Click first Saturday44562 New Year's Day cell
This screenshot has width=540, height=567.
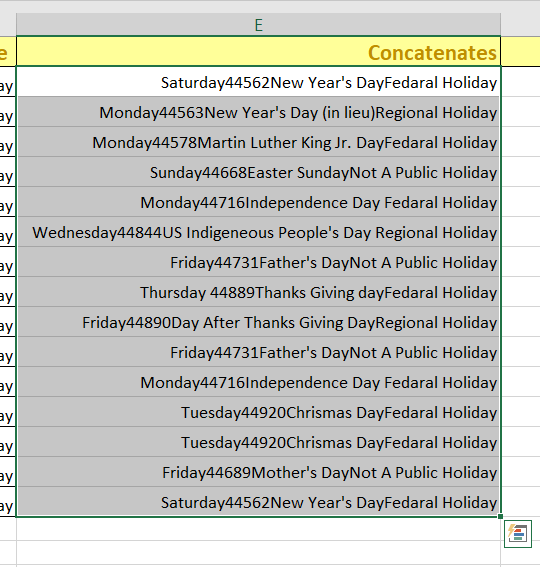pyautogui.click(x=259, y=82)
